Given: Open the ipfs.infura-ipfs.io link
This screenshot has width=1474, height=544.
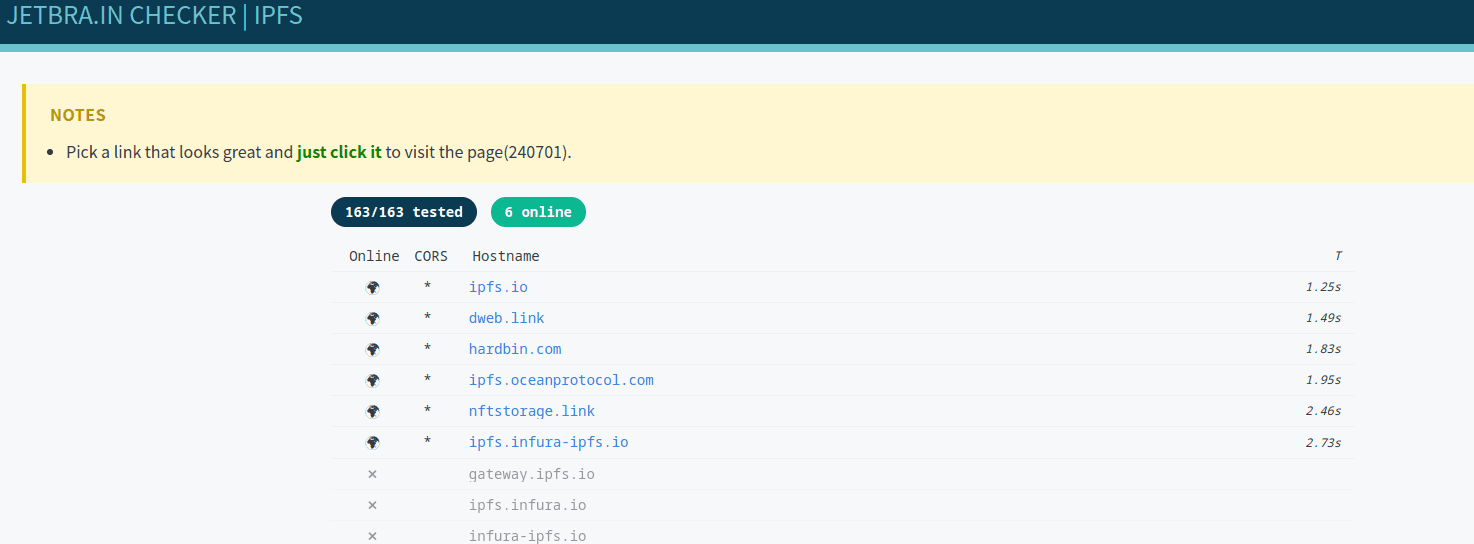Looking at the screenshot, I should [549, 442].
